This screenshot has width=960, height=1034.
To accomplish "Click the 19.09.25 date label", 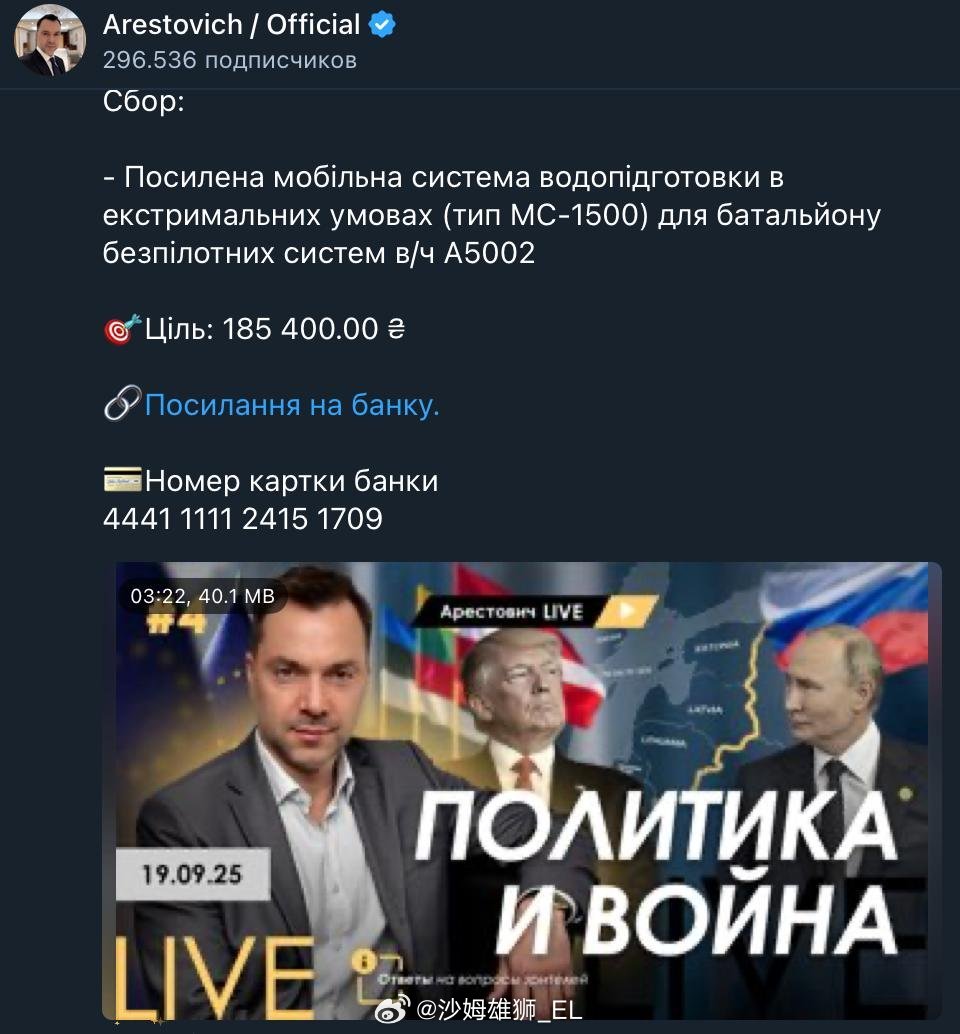I will (193, 874).
